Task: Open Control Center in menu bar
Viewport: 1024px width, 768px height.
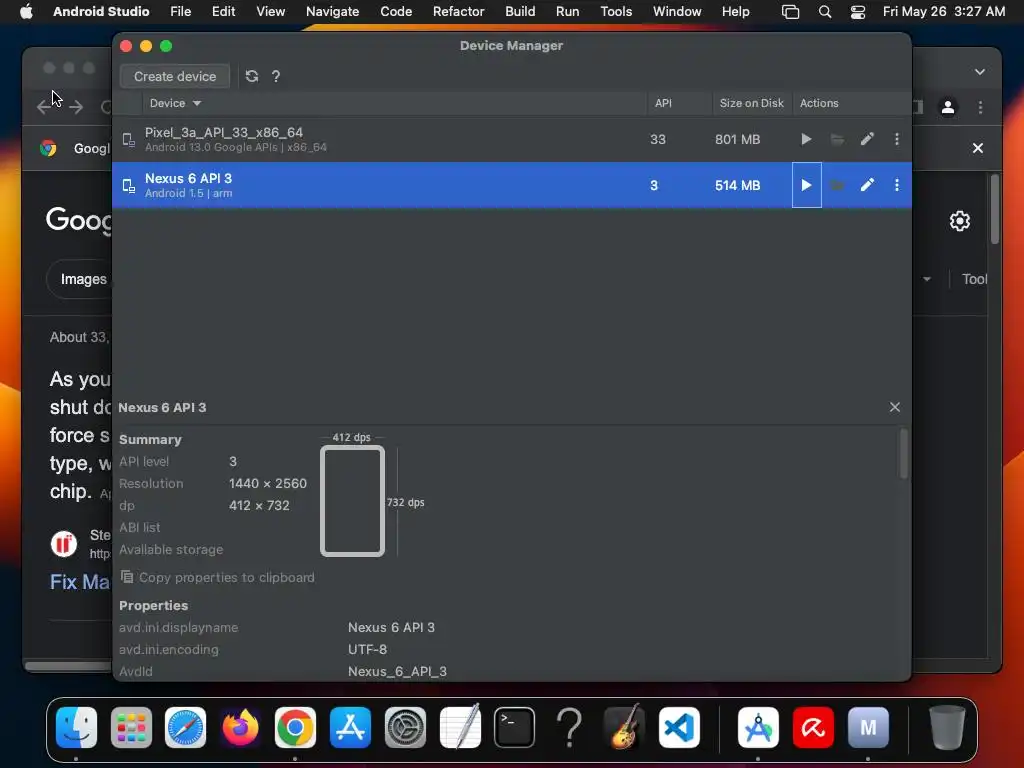Action: 857,12
